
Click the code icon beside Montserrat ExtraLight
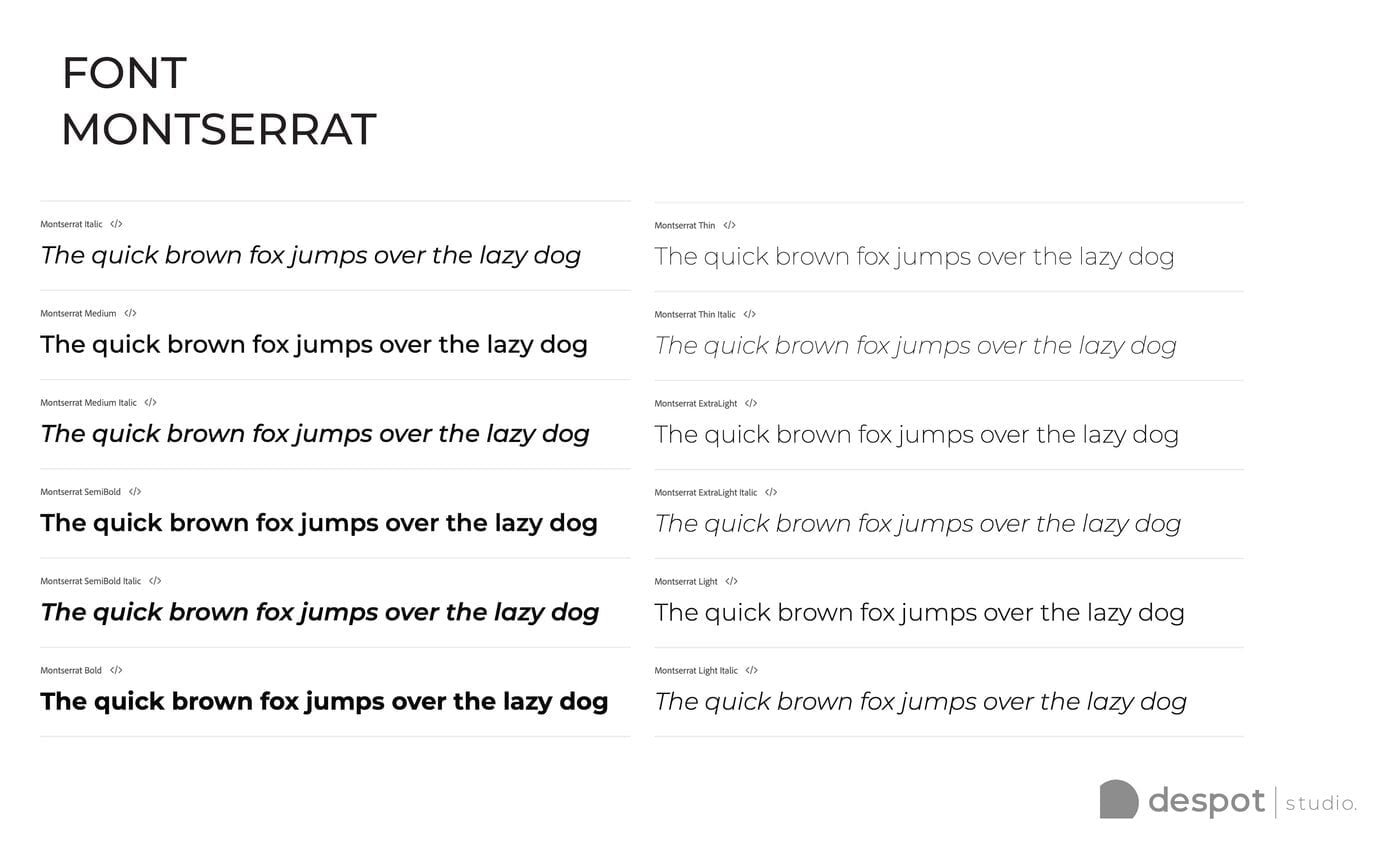pyautogui.click(x=751, y=404)
